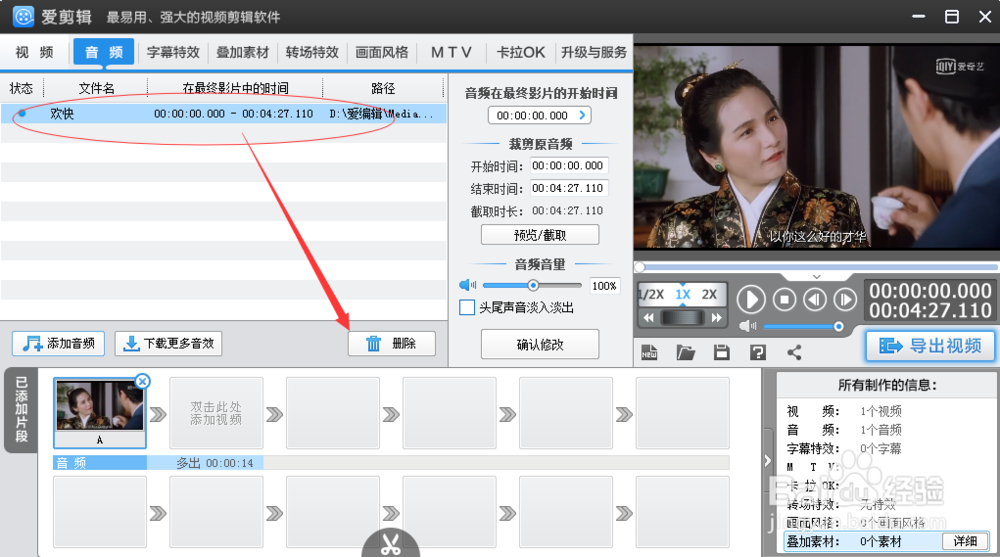
Task: Click the preview progress bar handle
Action: point(640,267)
